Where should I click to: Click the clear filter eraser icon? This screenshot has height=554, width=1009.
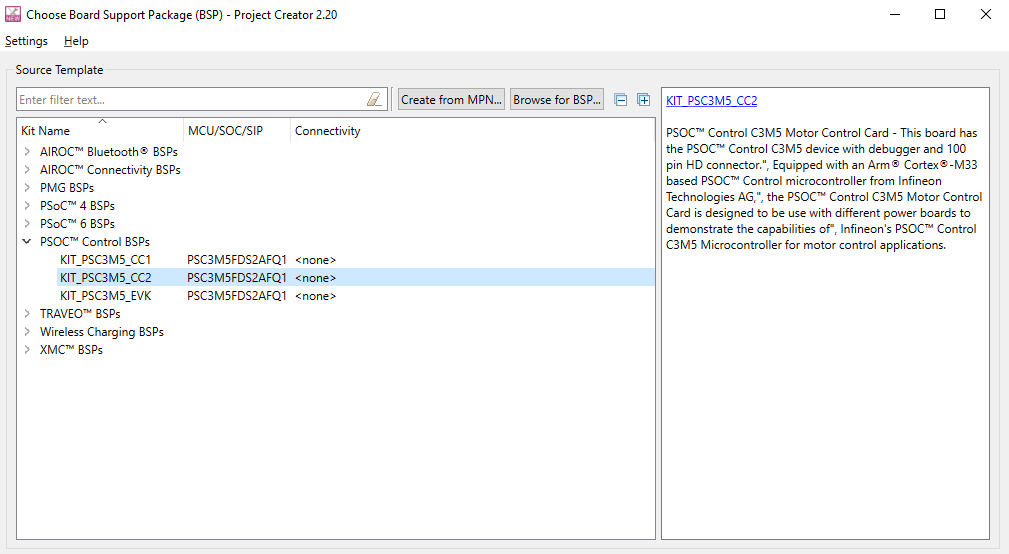click(x=374, y=100)
